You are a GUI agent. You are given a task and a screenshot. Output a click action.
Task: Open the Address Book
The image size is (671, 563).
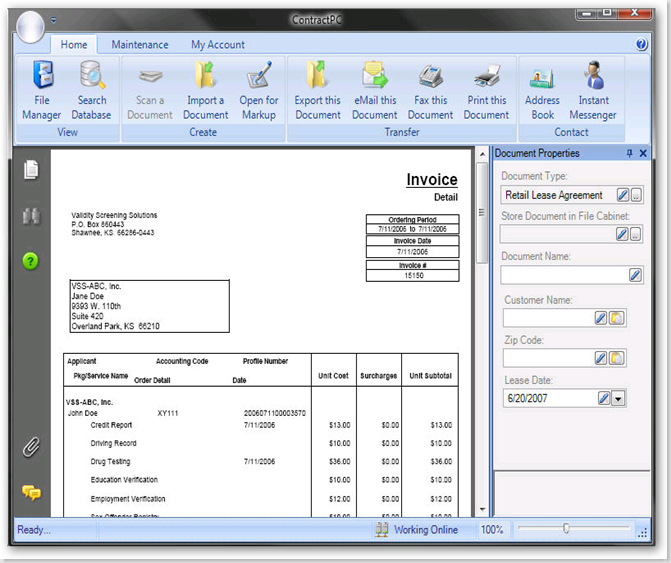[x=543, y=91]
